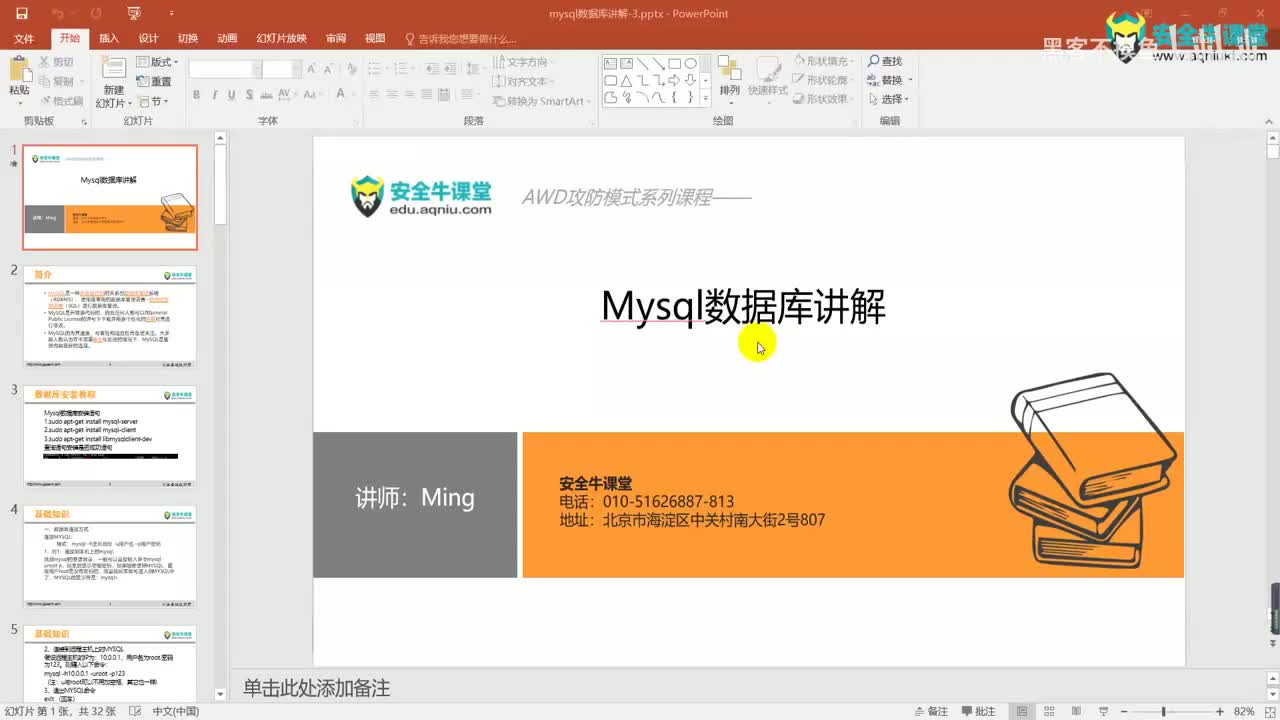The width and height of the screenshot is (1280, 720).
Task: Open the font size combo box
Action: pos(281,69)
